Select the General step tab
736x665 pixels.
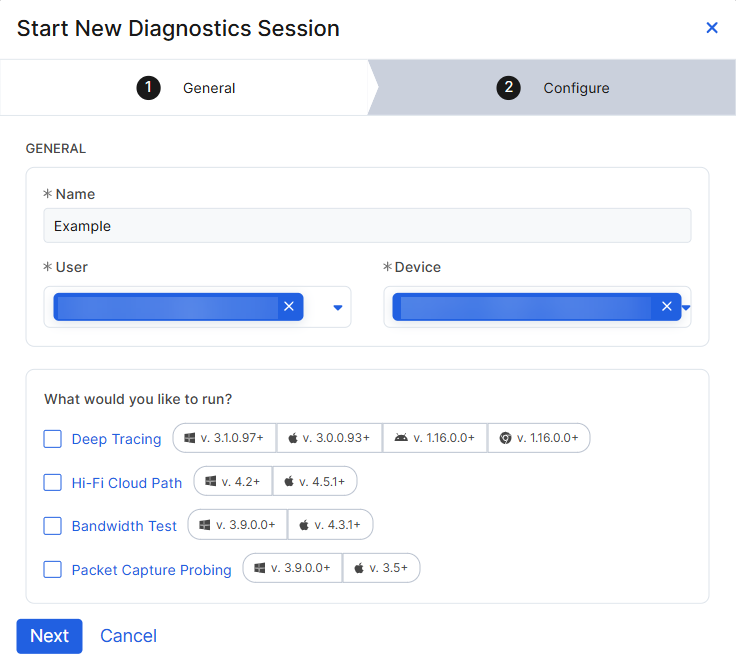(x=186, y=88)
